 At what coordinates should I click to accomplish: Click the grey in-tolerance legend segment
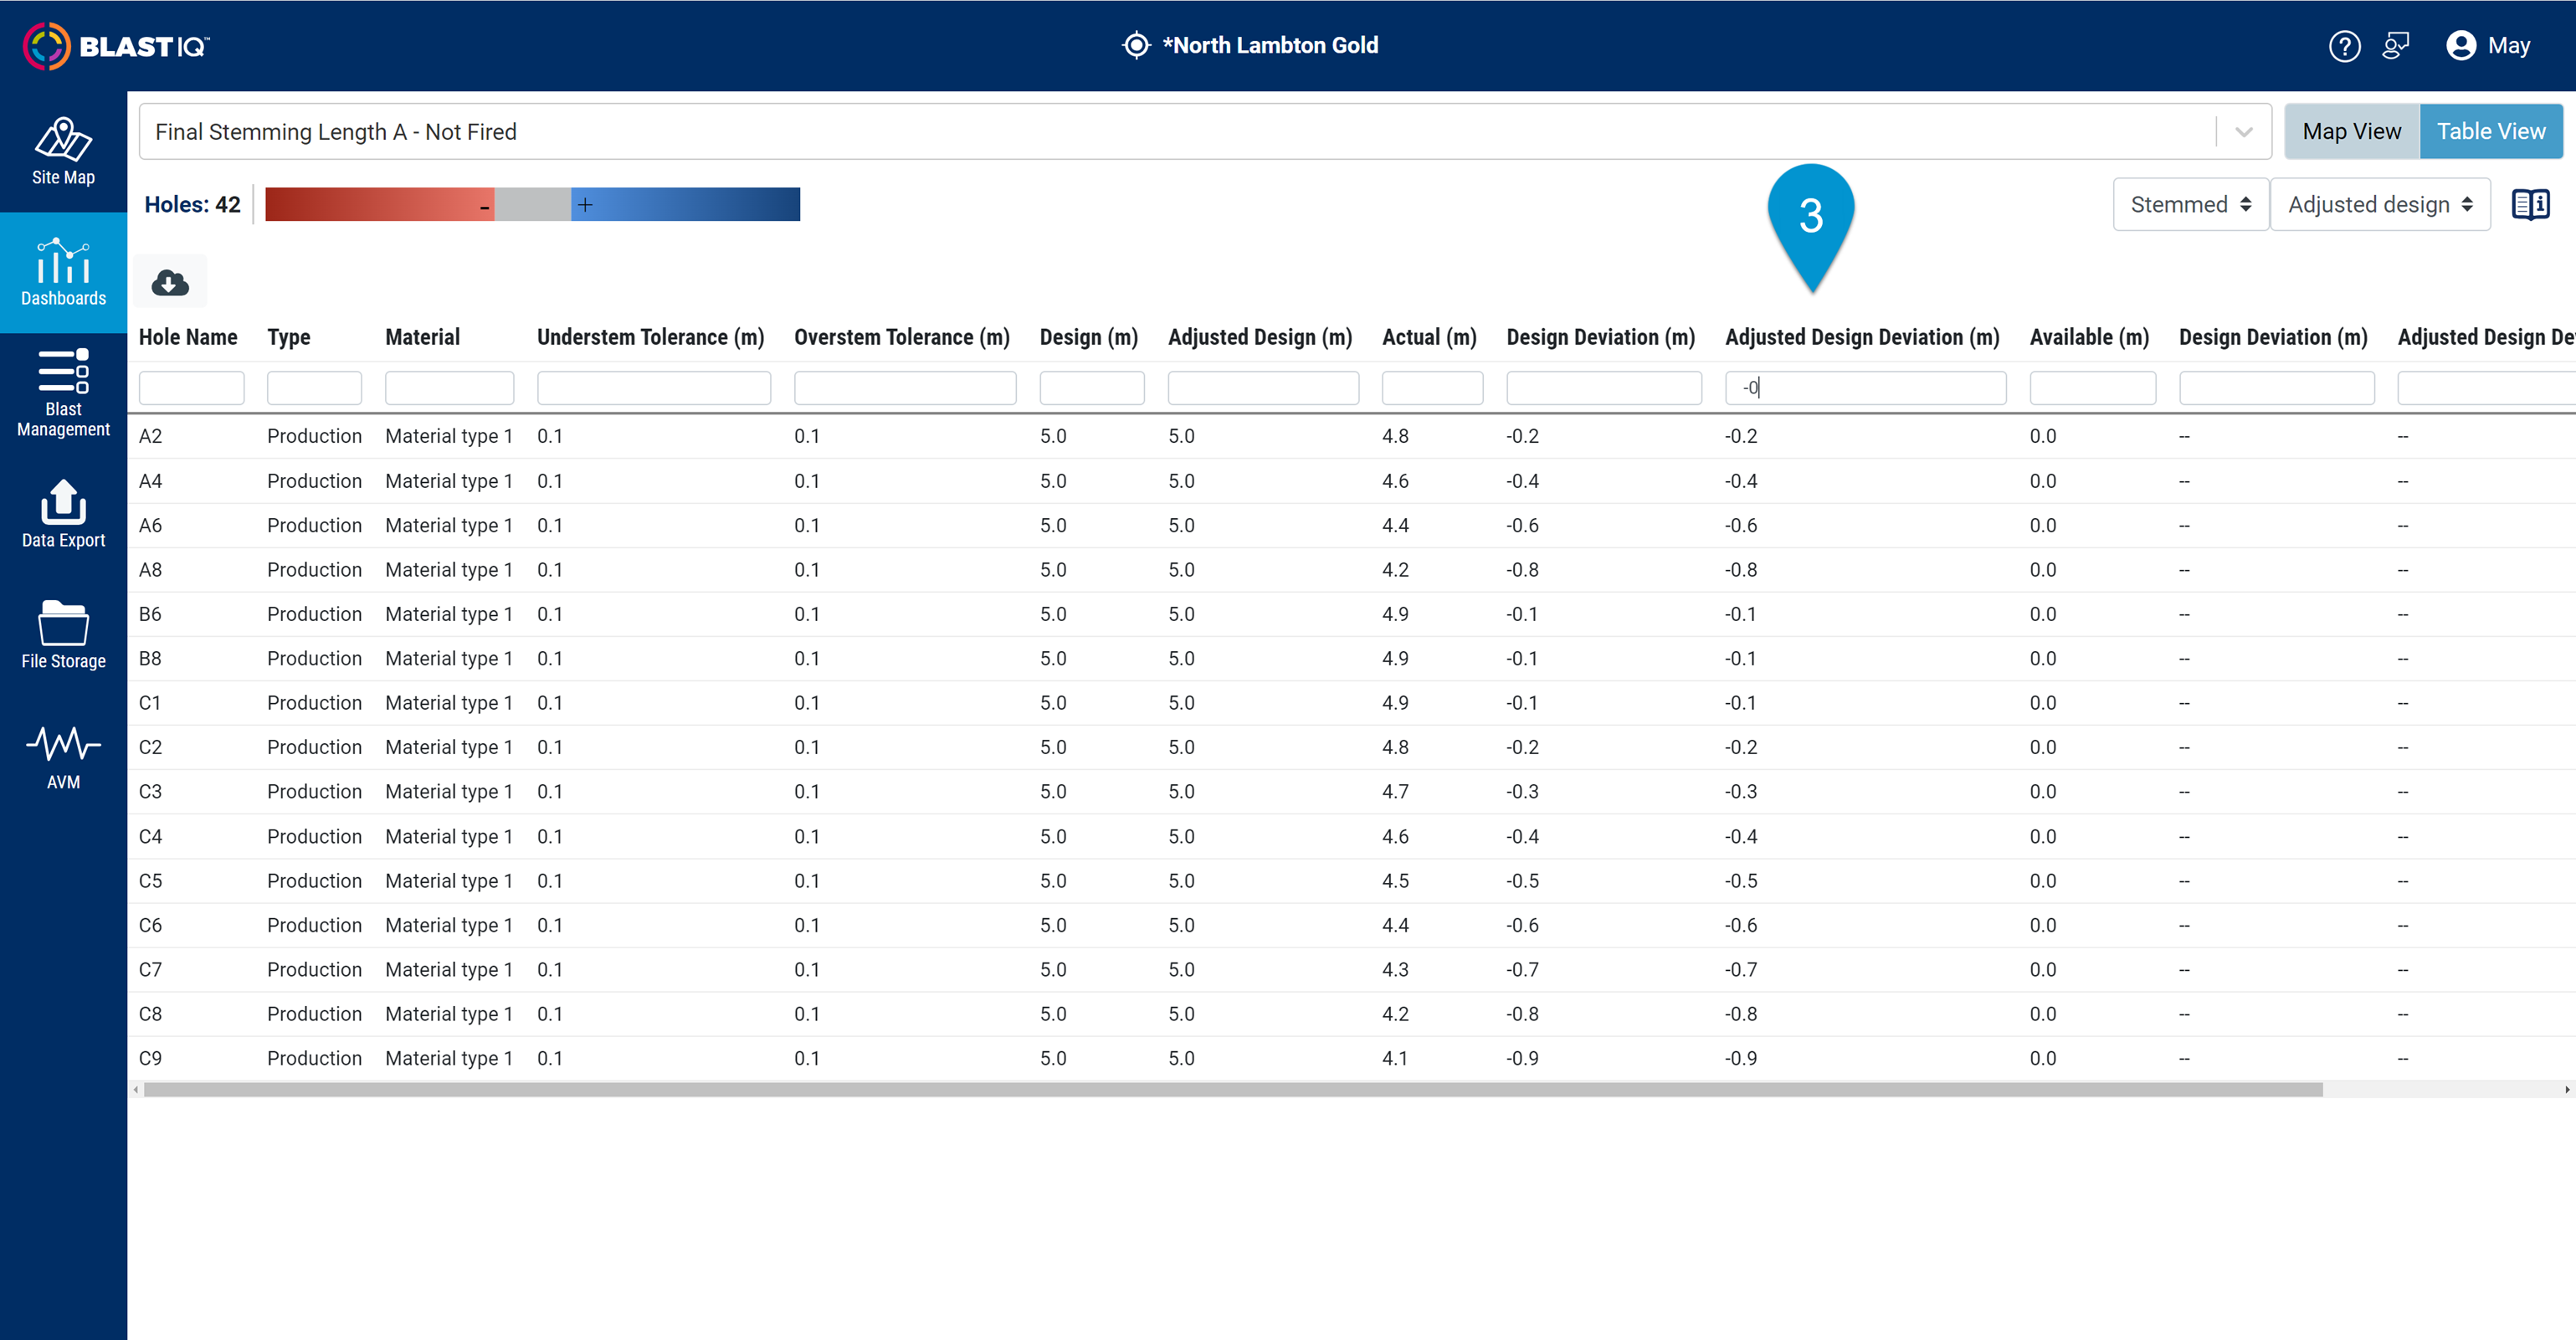[532, 204]
